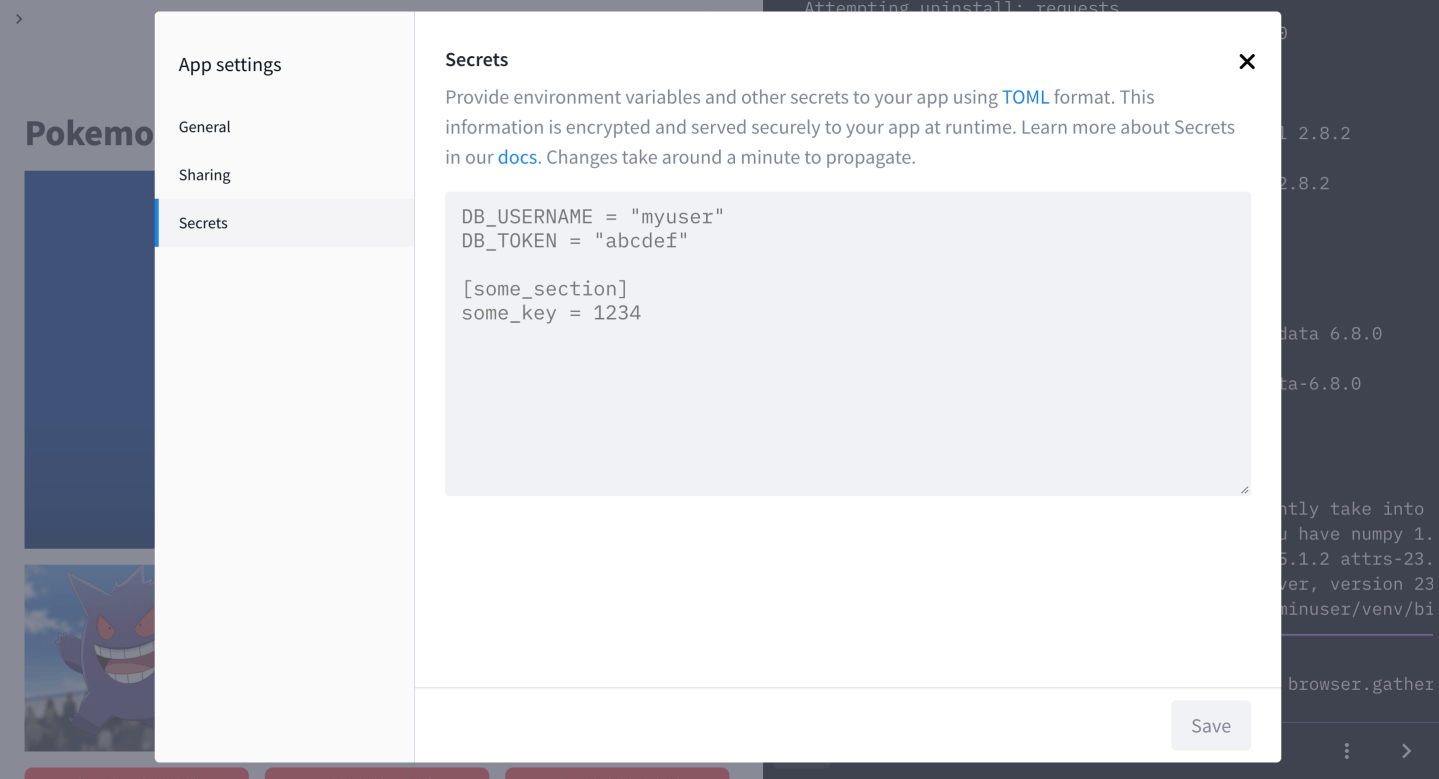1439x779 pixels.
Task: Click the Save button
Action: pos(1211,726)
